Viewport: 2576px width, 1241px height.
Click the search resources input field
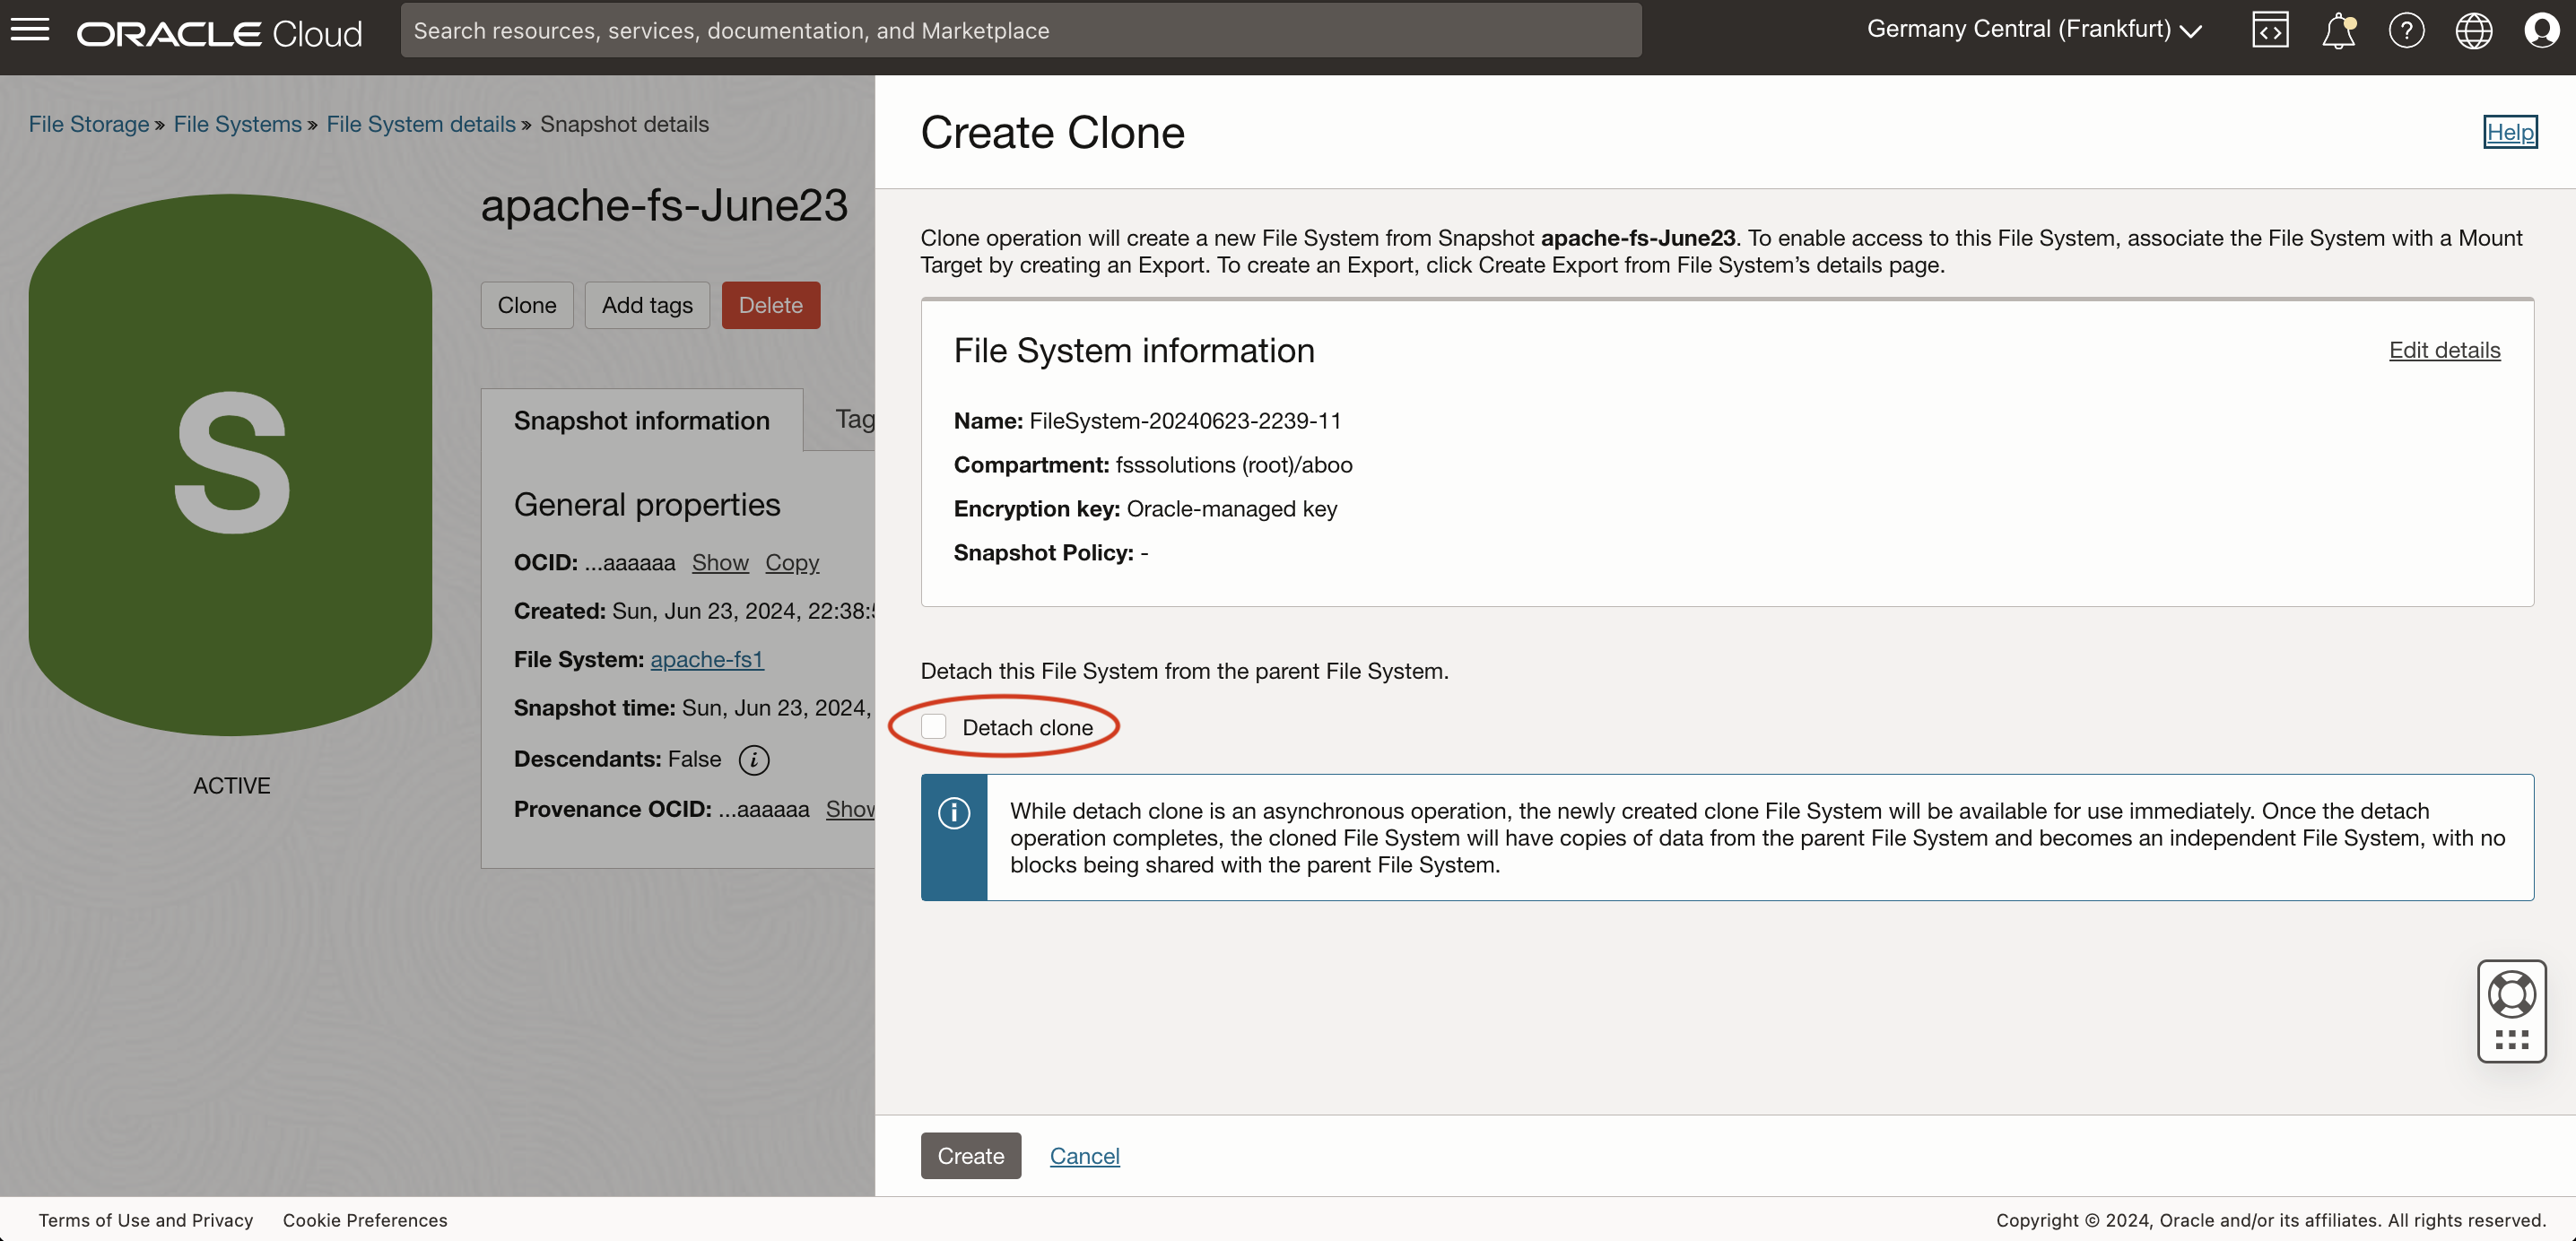pos(1020,30)
